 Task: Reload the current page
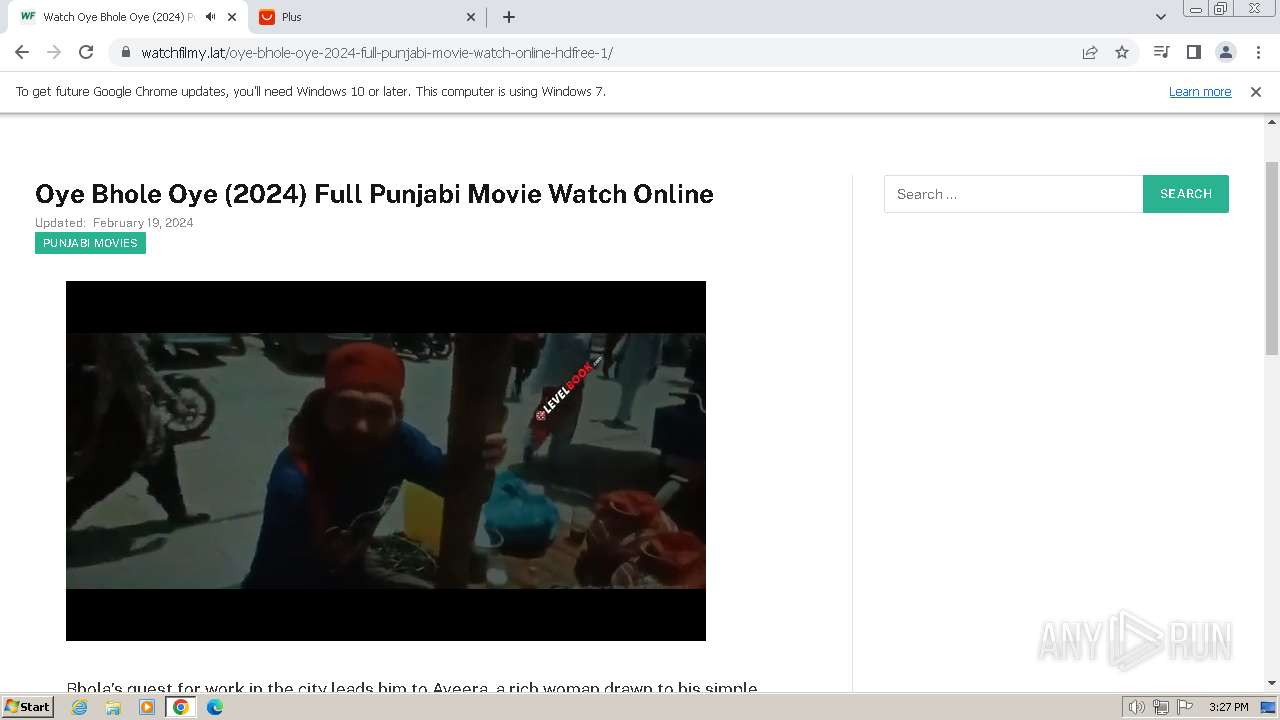pos(86,52)
